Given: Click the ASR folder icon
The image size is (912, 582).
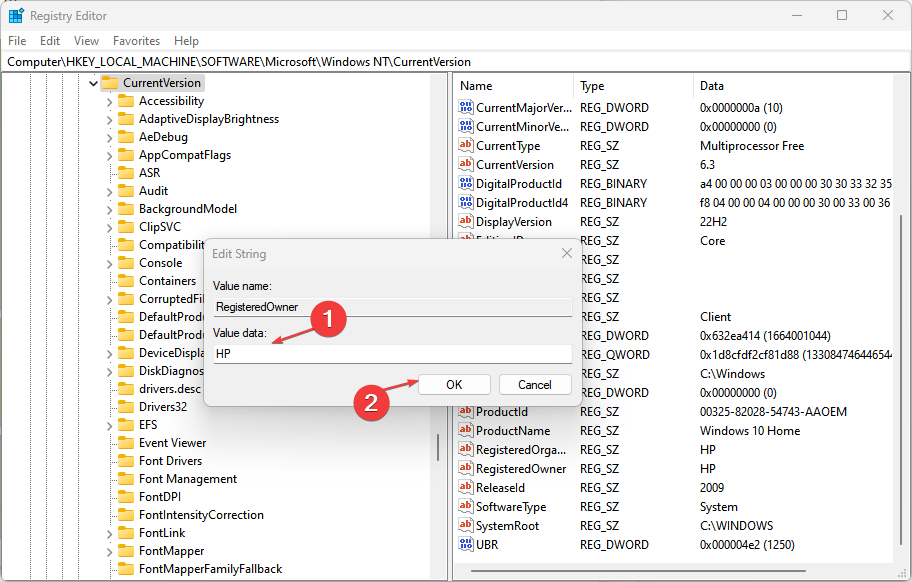Looking at the screenshot, I should (x=126, y=173).
